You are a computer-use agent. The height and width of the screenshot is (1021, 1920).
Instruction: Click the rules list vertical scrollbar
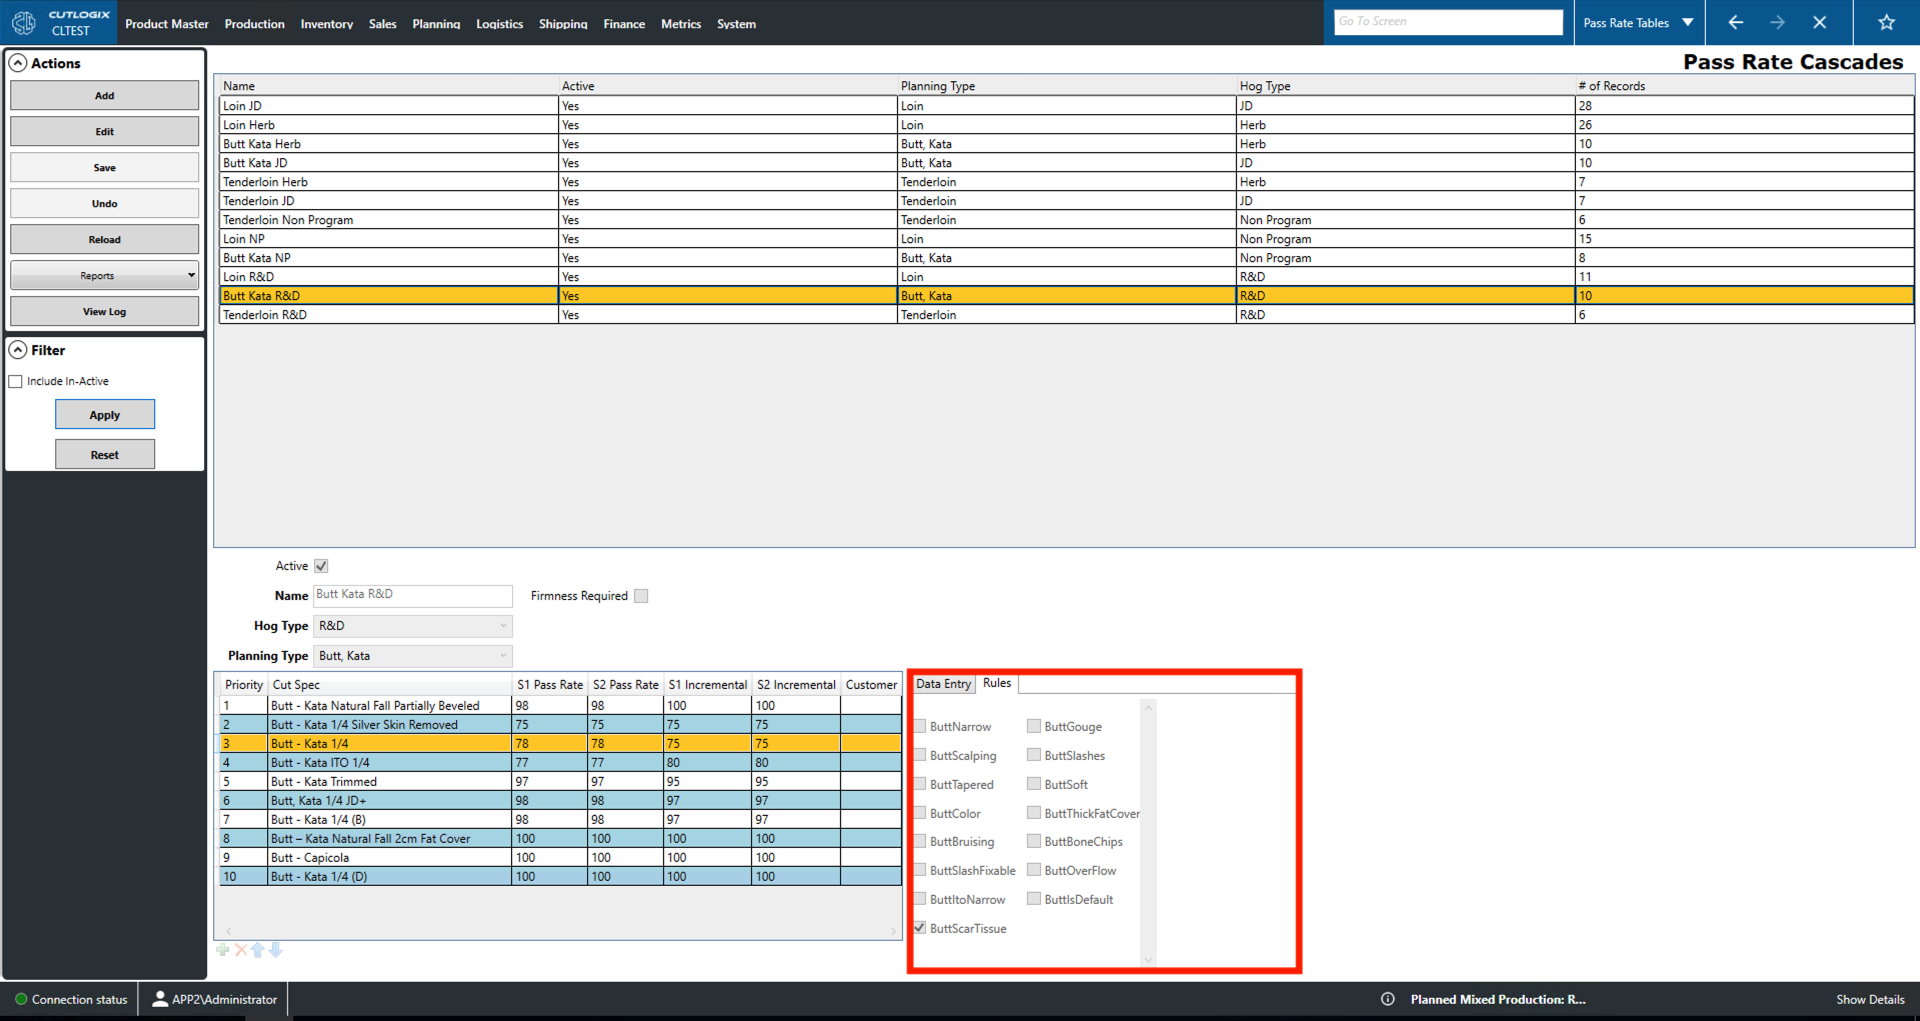coord(1148,832)
